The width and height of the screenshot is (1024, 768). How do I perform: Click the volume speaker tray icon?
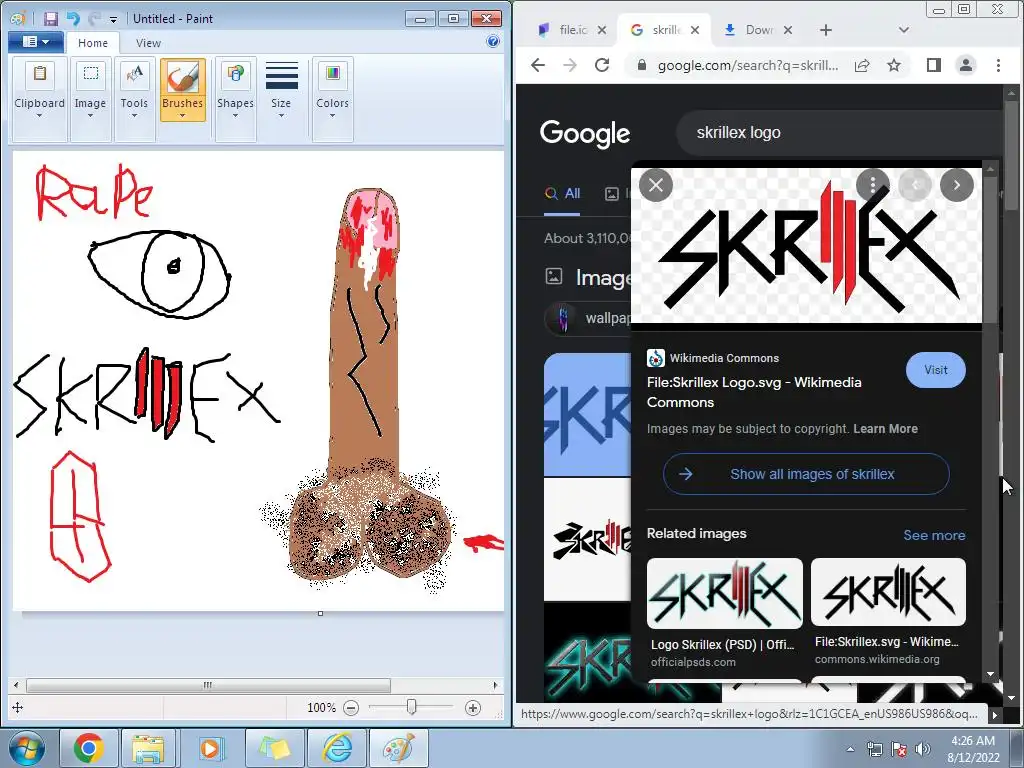[x=923, y=749]
